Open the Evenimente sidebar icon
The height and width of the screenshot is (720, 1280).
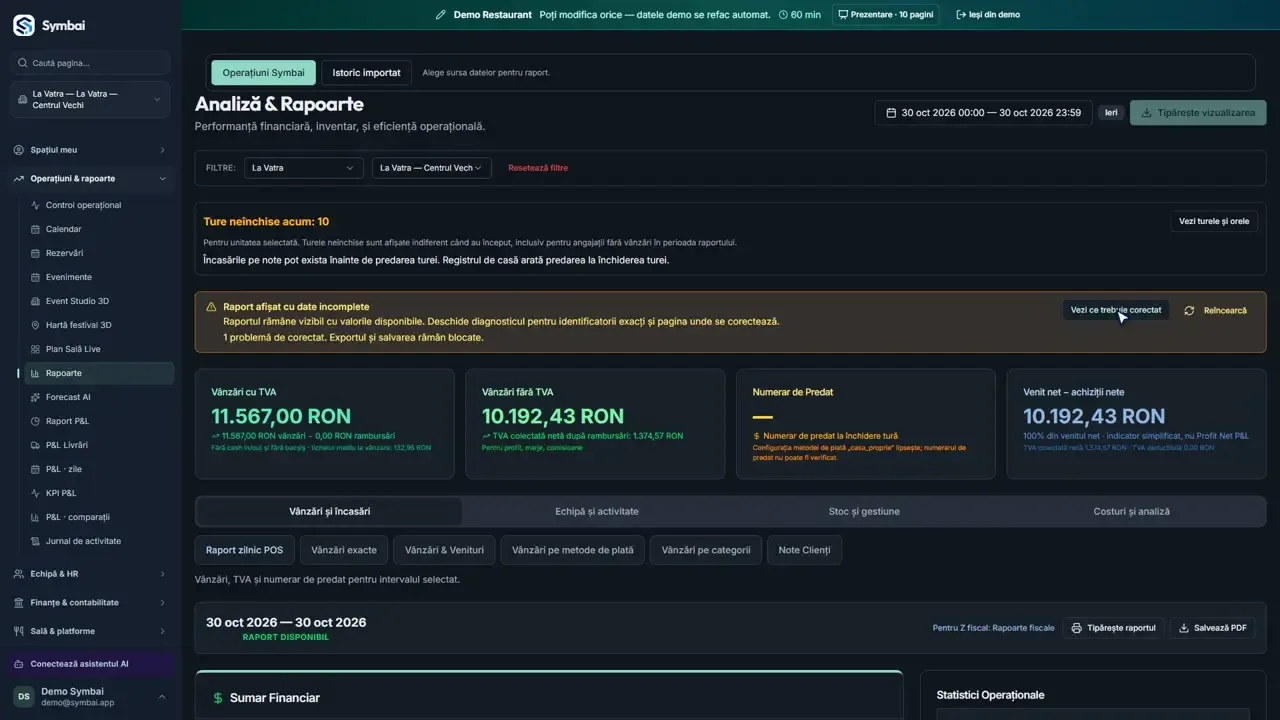[35, 277]
